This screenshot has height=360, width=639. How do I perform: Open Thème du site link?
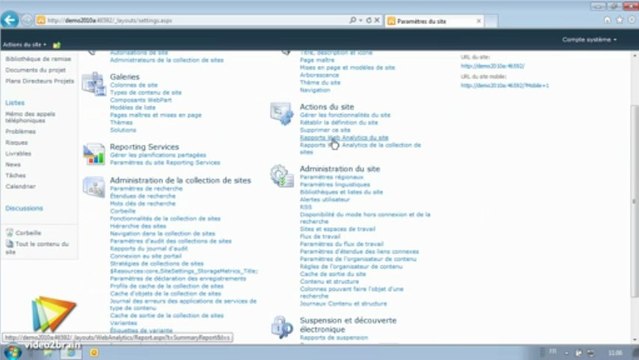pos(320,82)
